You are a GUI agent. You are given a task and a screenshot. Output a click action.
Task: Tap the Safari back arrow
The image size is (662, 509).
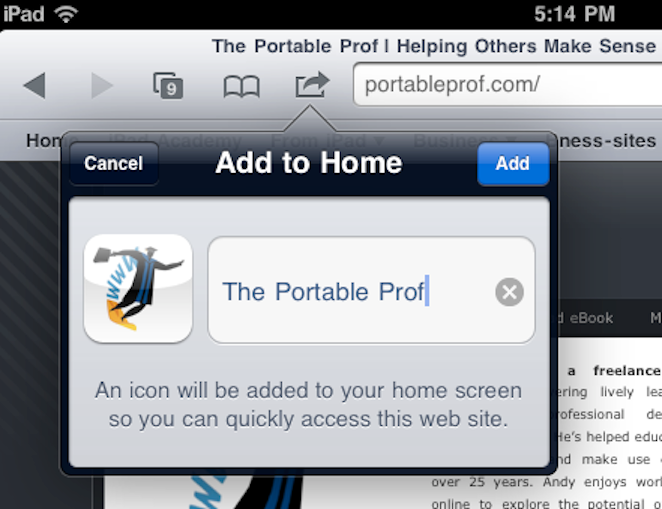click(35, 86)
